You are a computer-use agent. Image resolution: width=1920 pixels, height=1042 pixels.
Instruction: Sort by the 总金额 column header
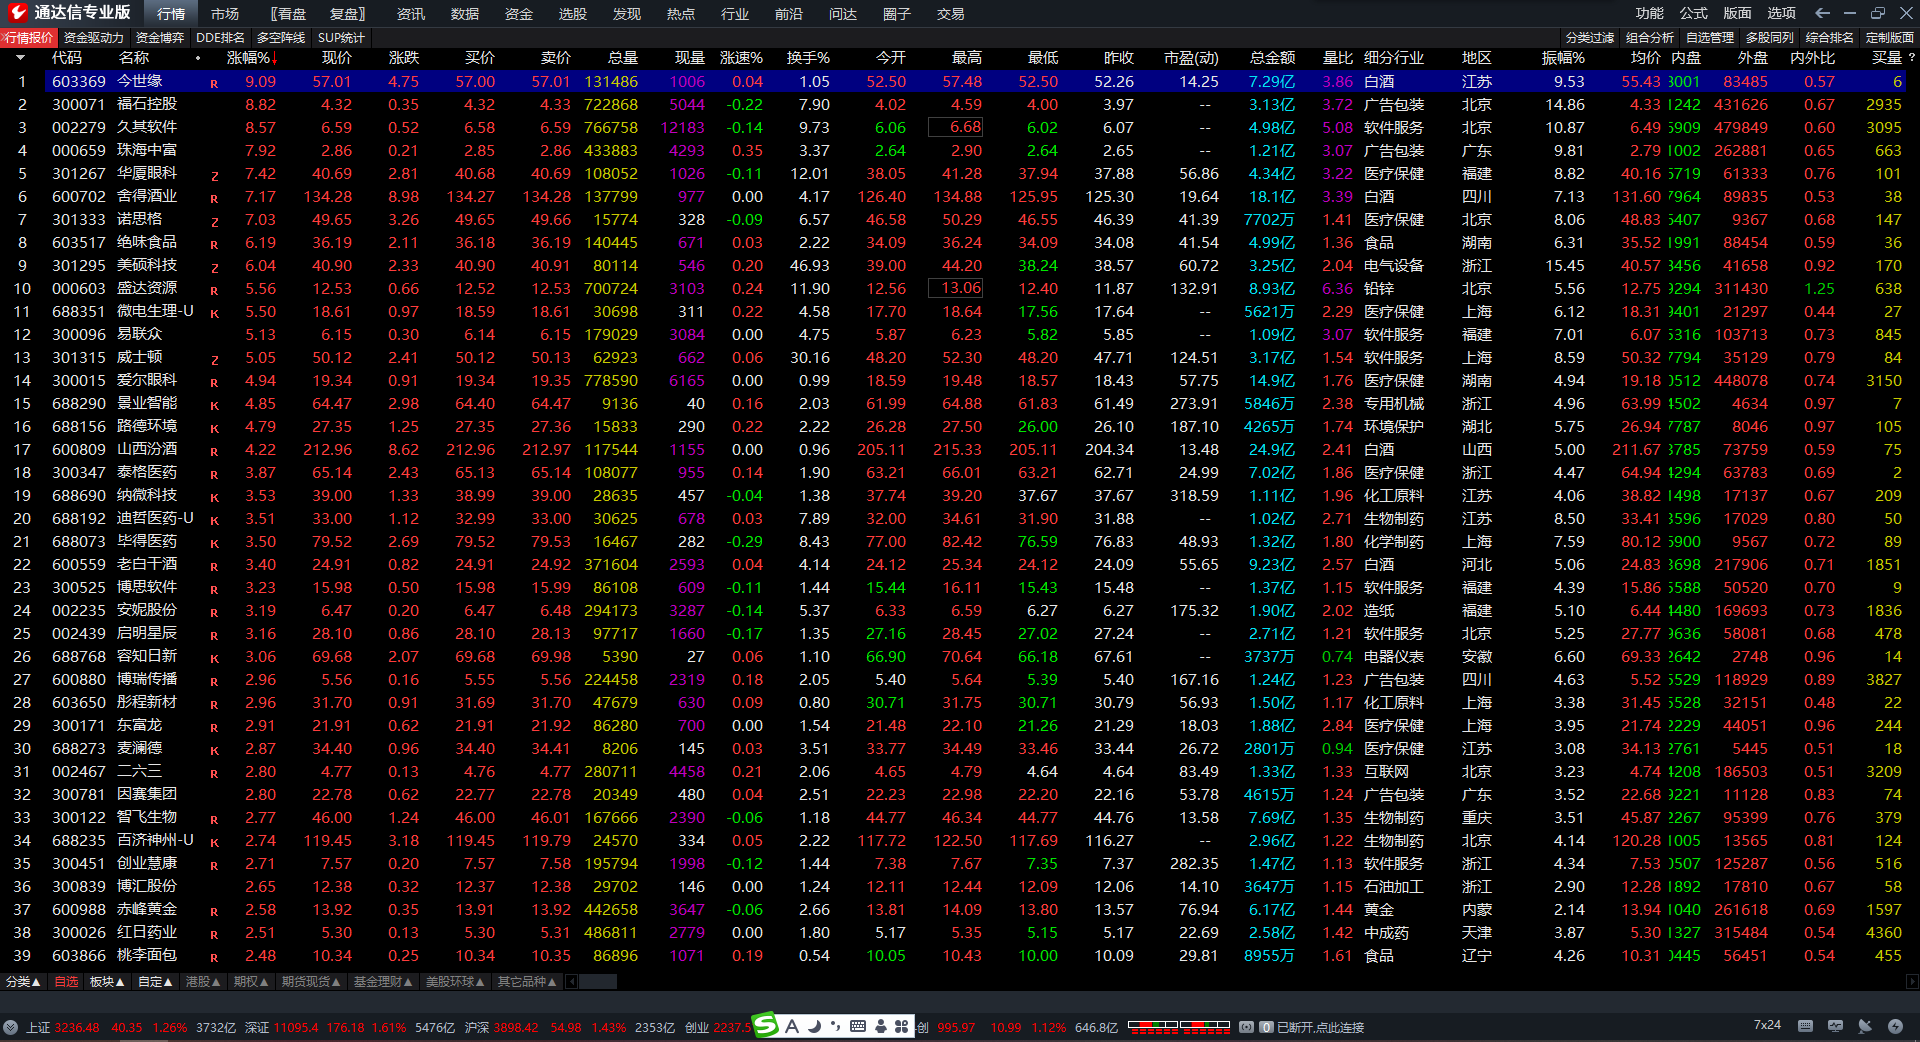(1272, 58)
